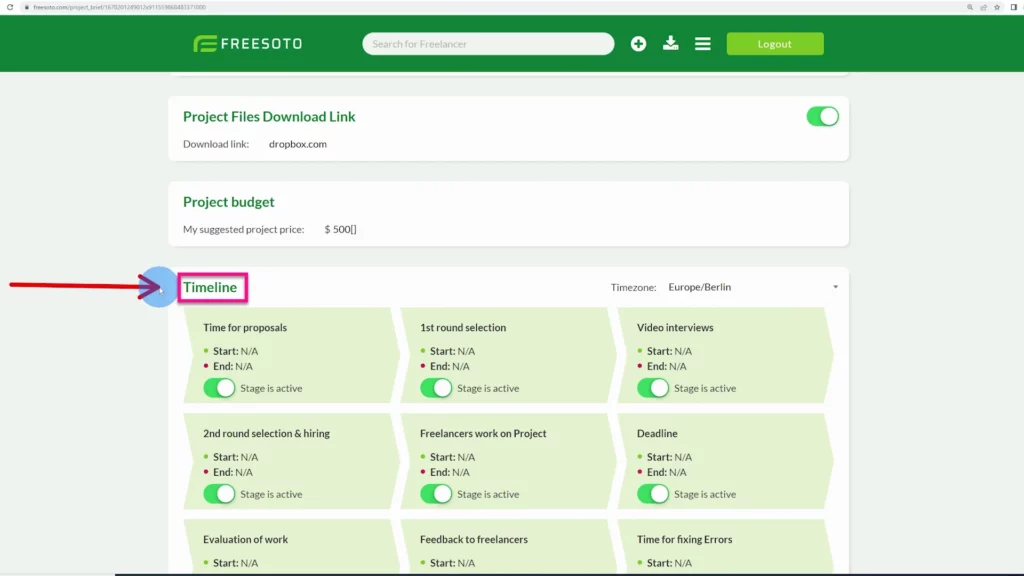Click the Project Files Download Link heading
Image resolution: width=1024 pixels, height=576 pixels.
tap(269, 116)
